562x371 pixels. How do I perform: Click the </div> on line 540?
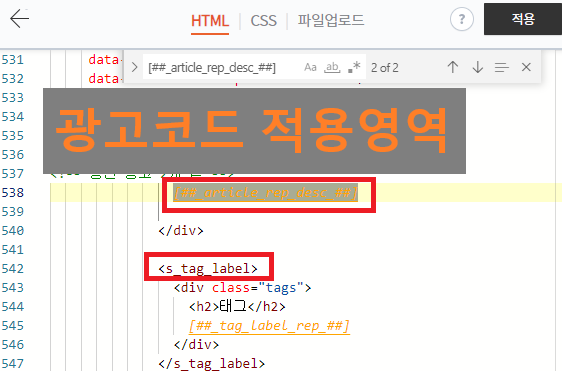coord(181,230)
